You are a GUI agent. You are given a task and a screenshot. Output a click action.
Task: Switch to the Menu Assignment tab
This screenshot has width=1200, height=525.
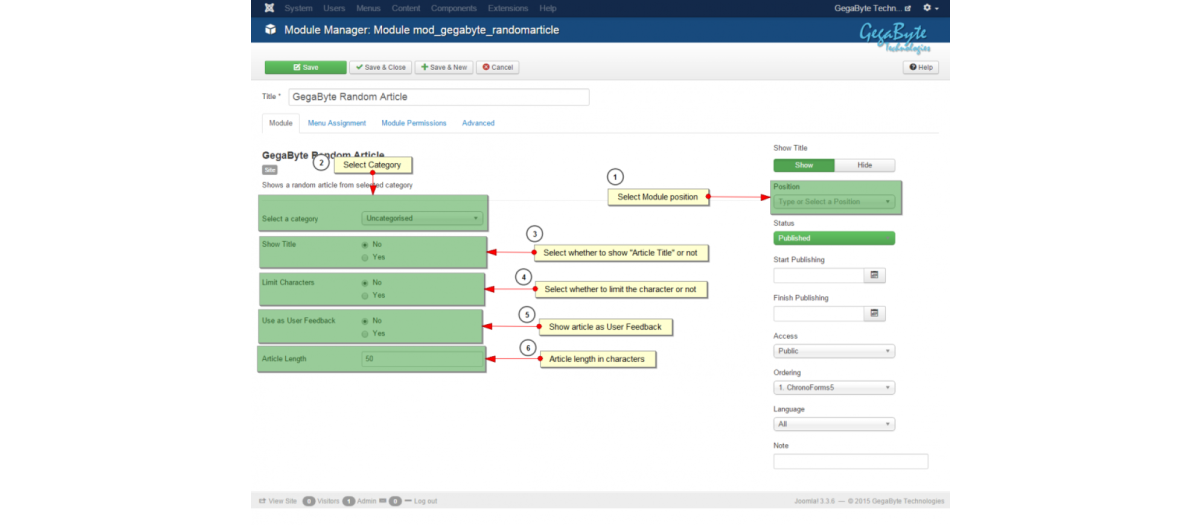coord(336,123)
